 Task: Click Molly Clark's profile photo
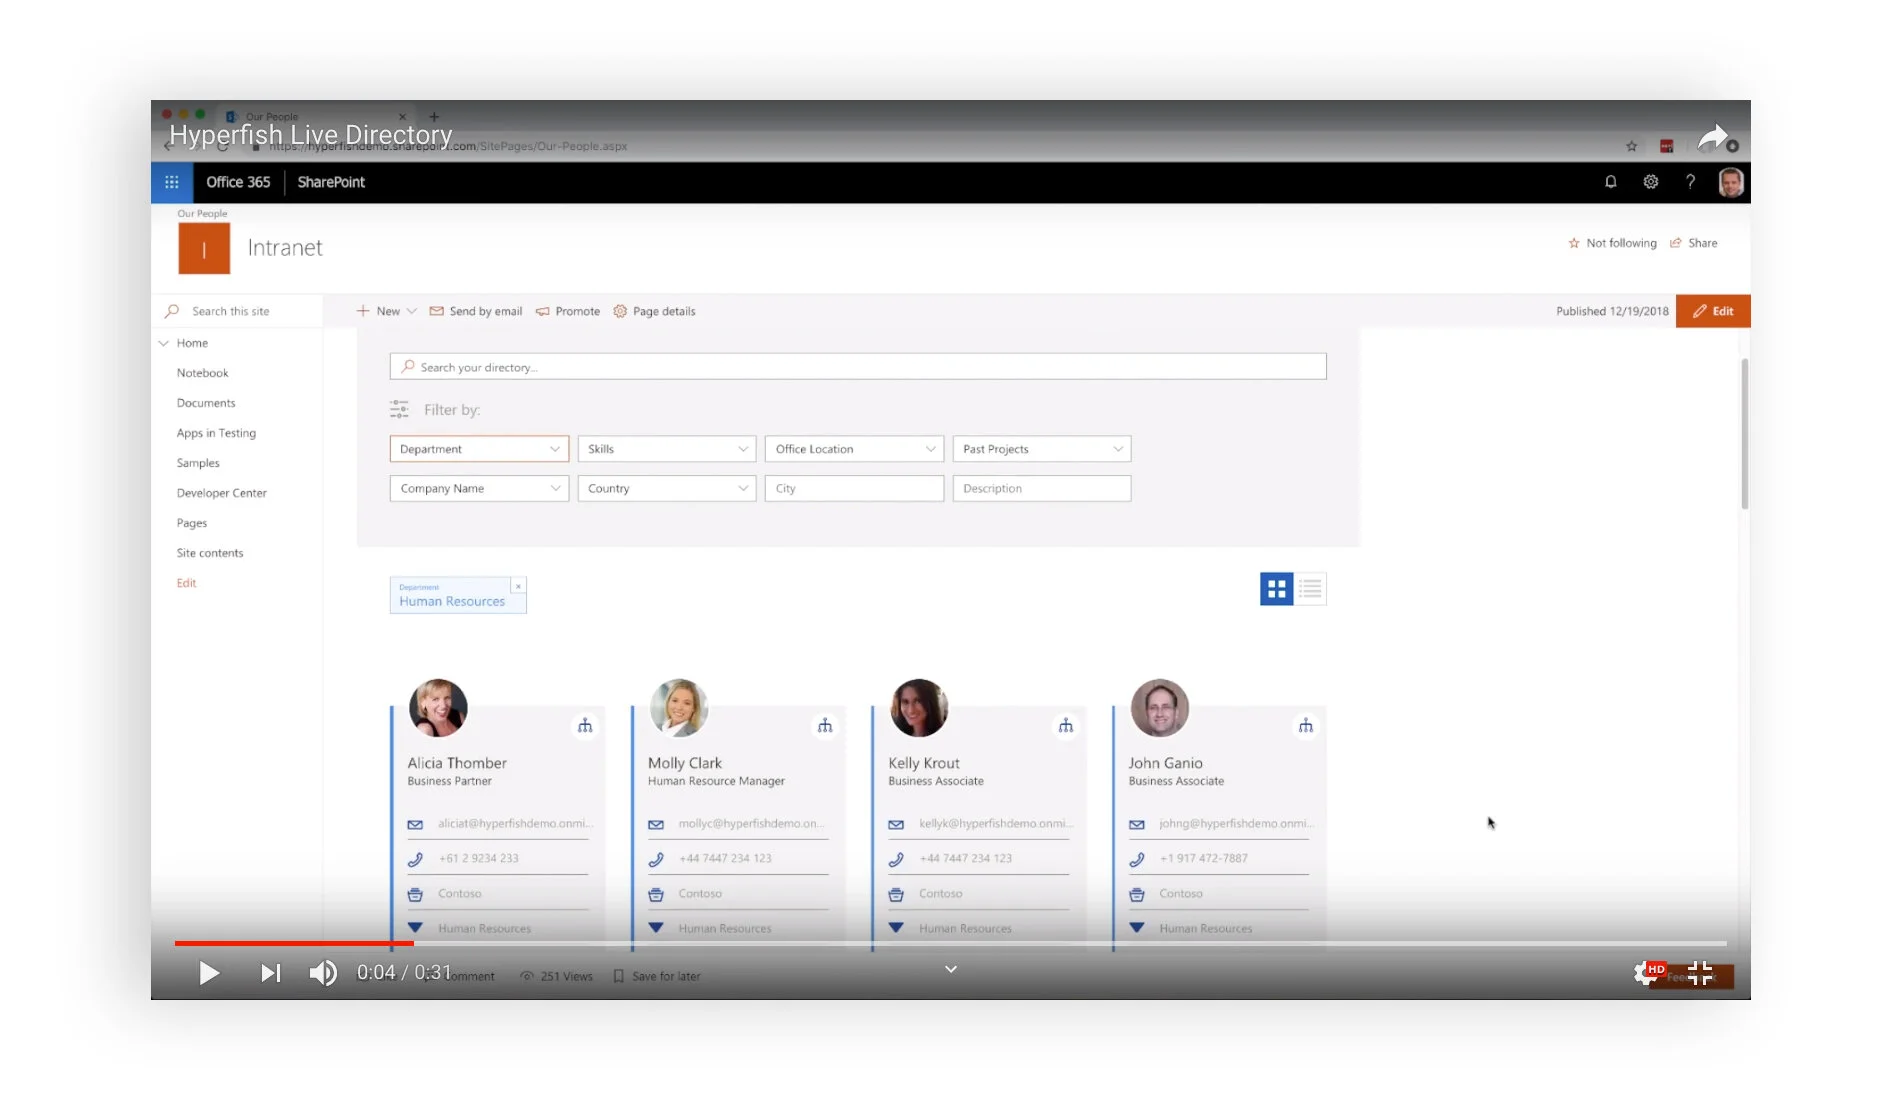click(x=679, y=708)
